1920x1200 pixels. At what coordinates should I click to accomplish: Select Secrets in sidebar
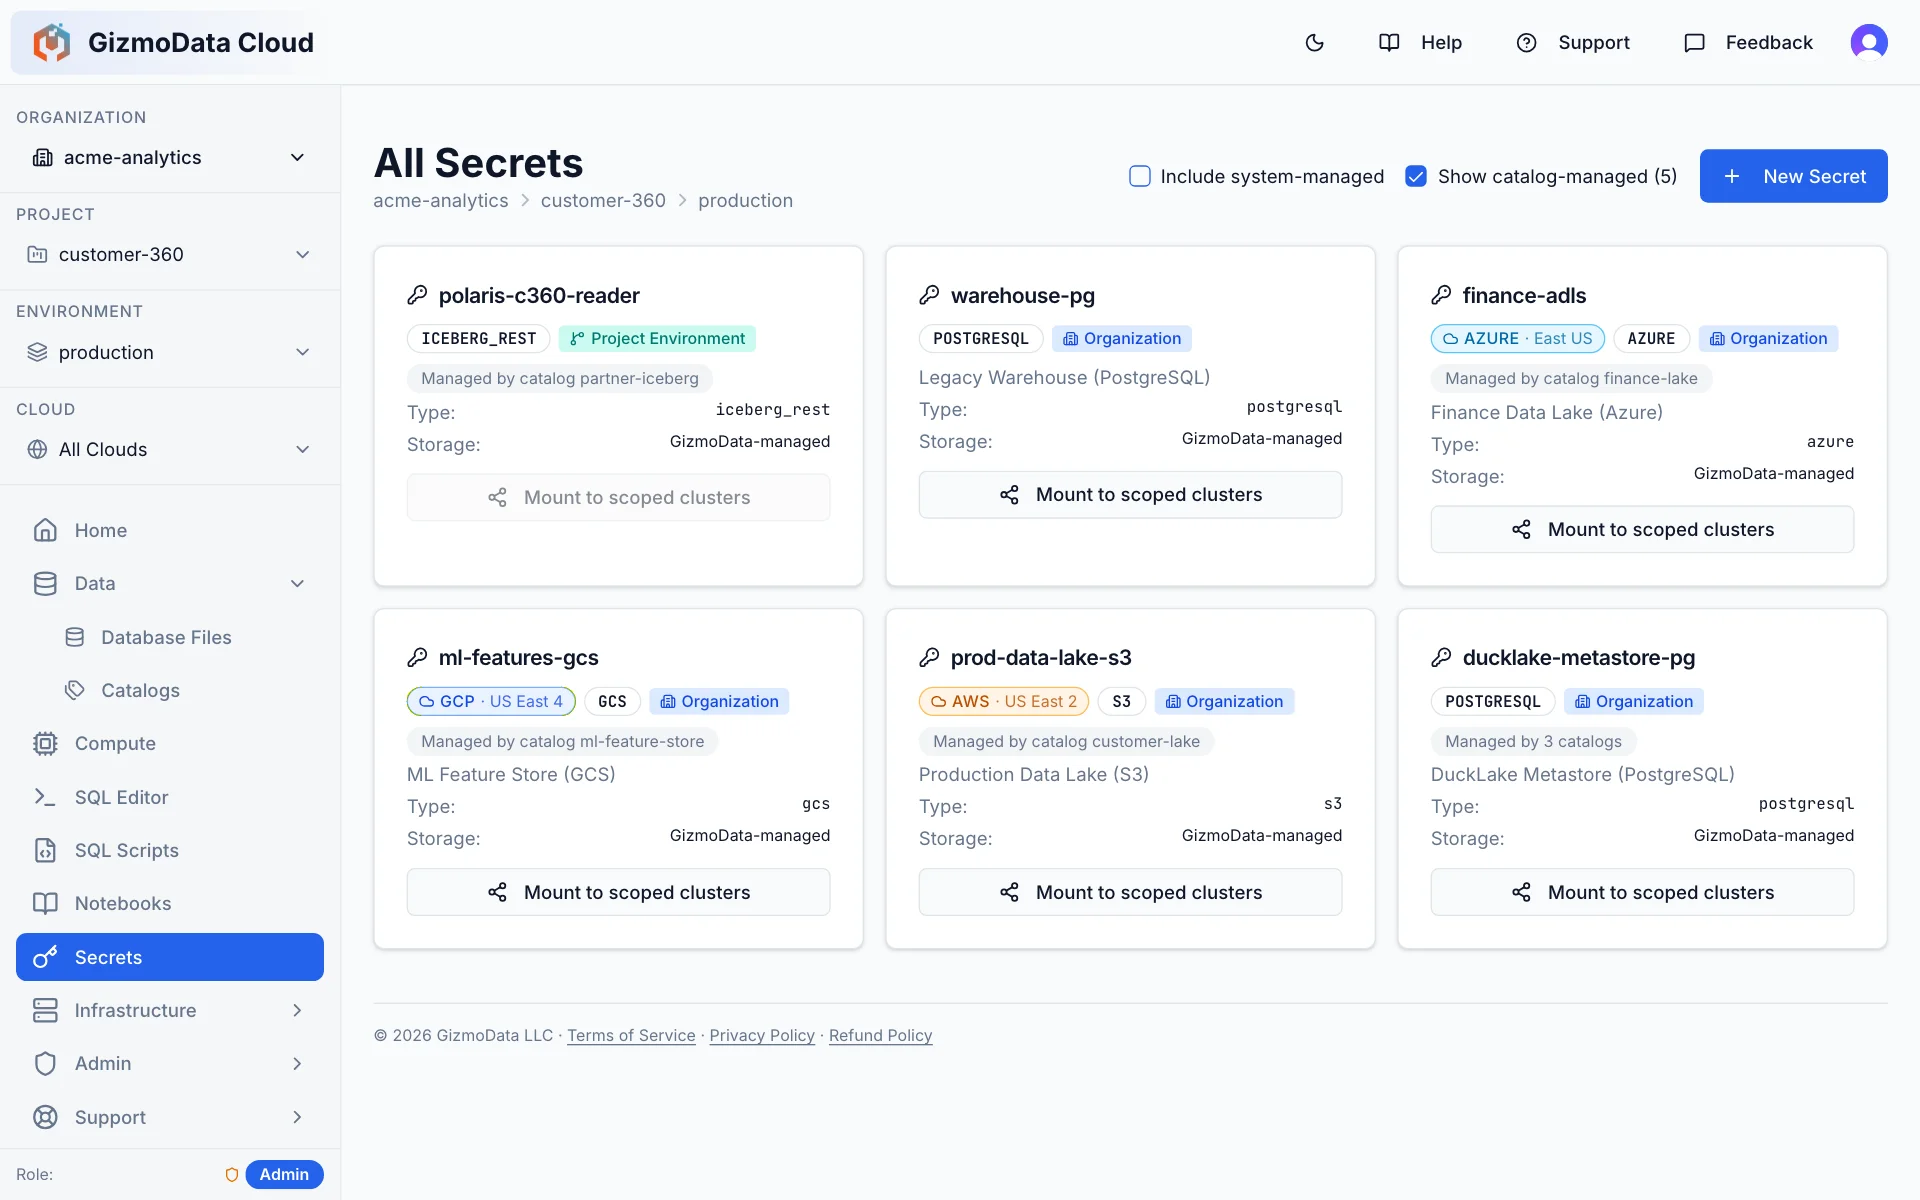170,957
